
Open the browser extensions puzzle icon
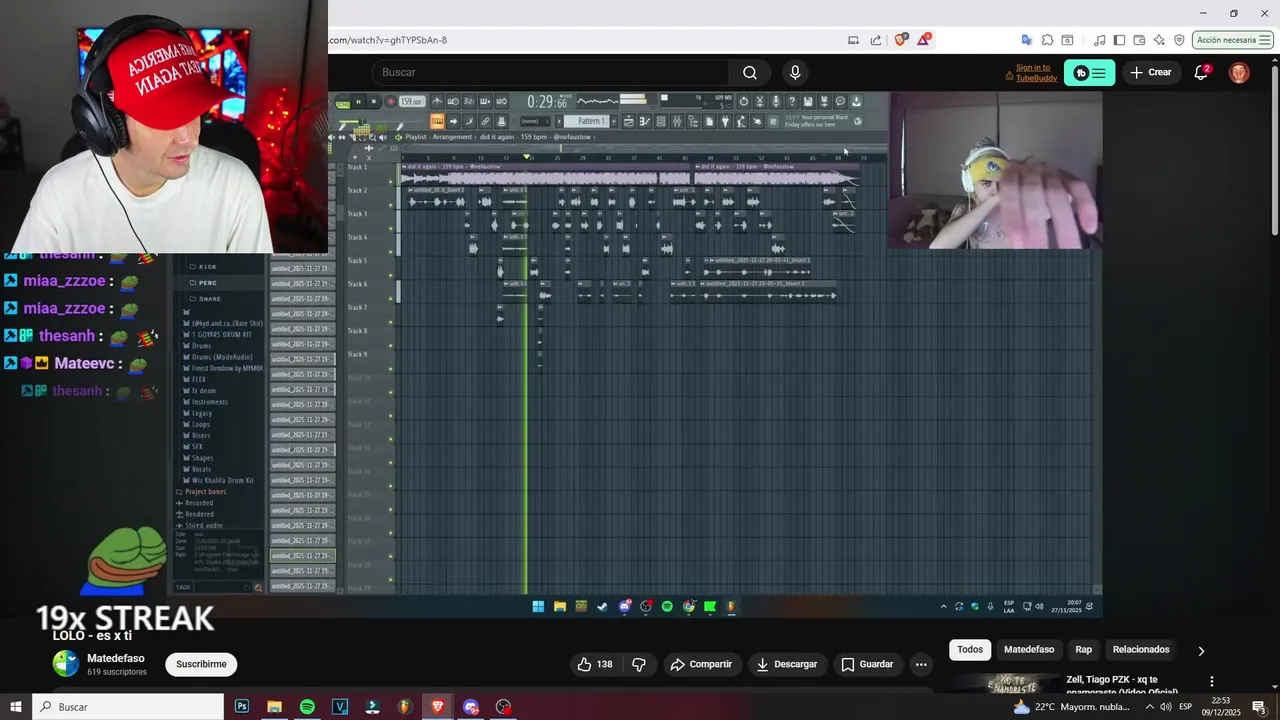(1047, 40)
